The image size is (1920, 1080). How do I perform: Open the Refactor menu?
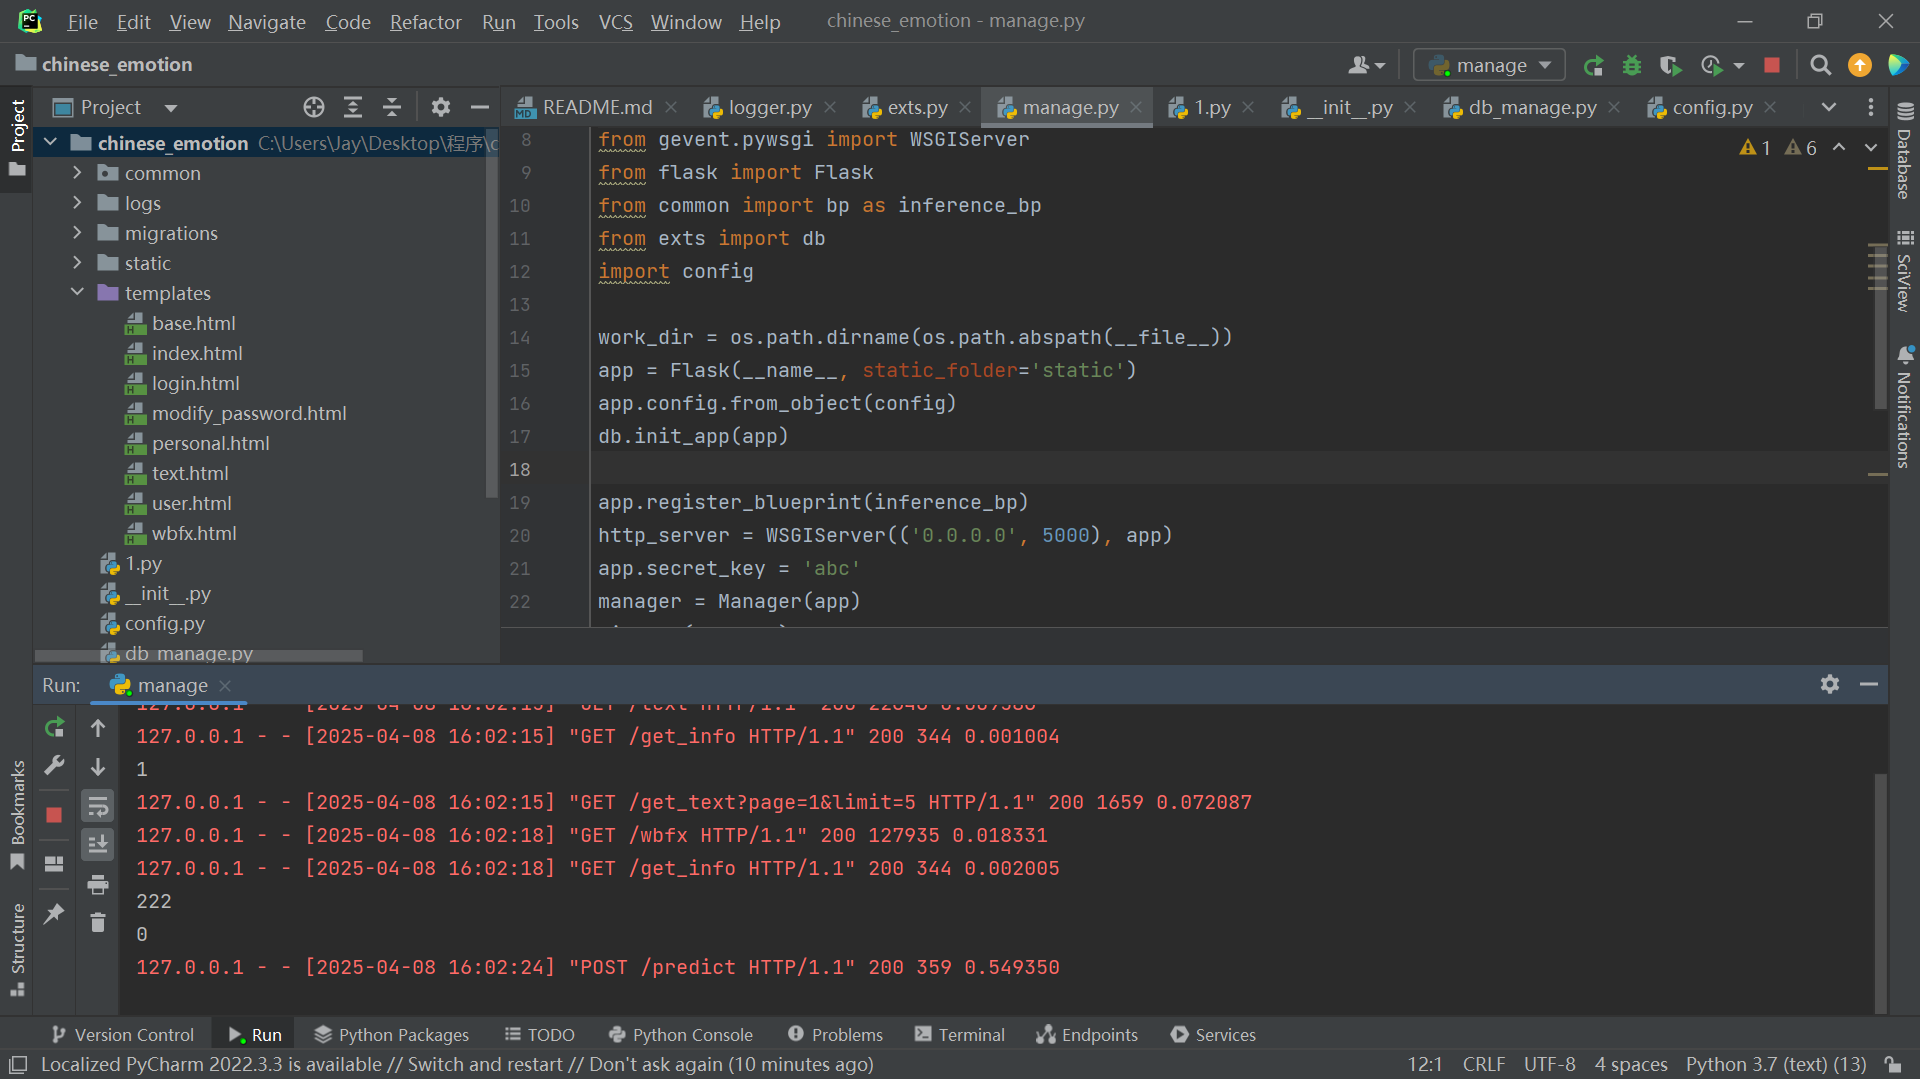coord(425,22)
